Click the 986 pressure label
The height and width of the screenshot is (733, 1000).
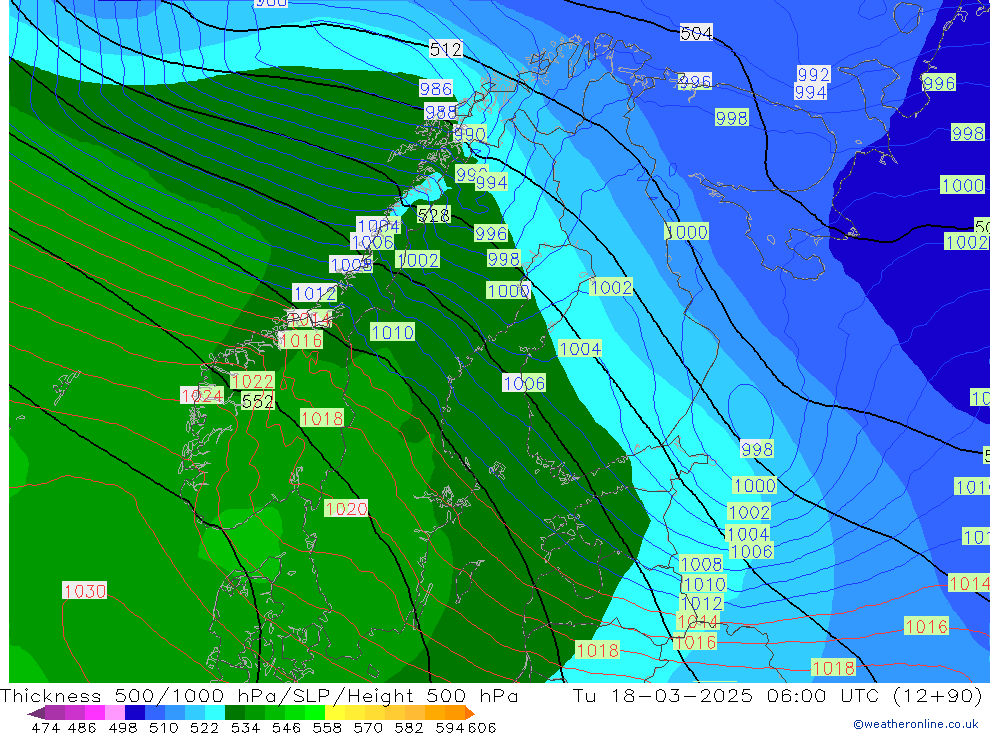[435, 89]
